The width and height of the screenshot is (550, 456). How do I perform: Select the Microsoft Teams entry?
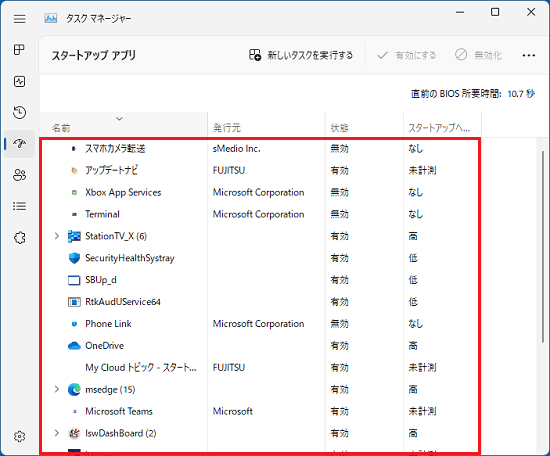pyautogui.click(x=119, y=411)
